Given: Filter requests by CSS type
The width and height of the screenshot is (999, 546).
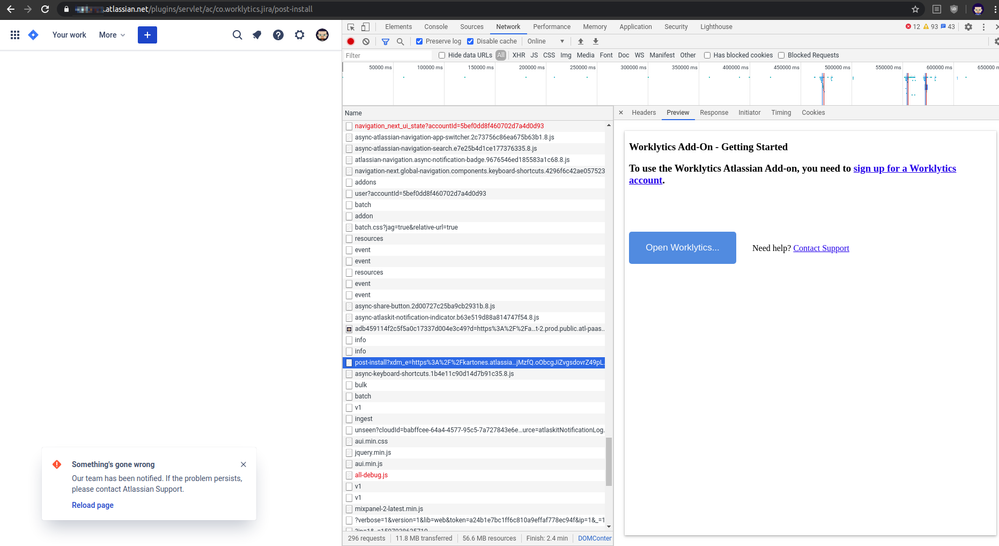Looking at the screenshot, I should 549,55.
